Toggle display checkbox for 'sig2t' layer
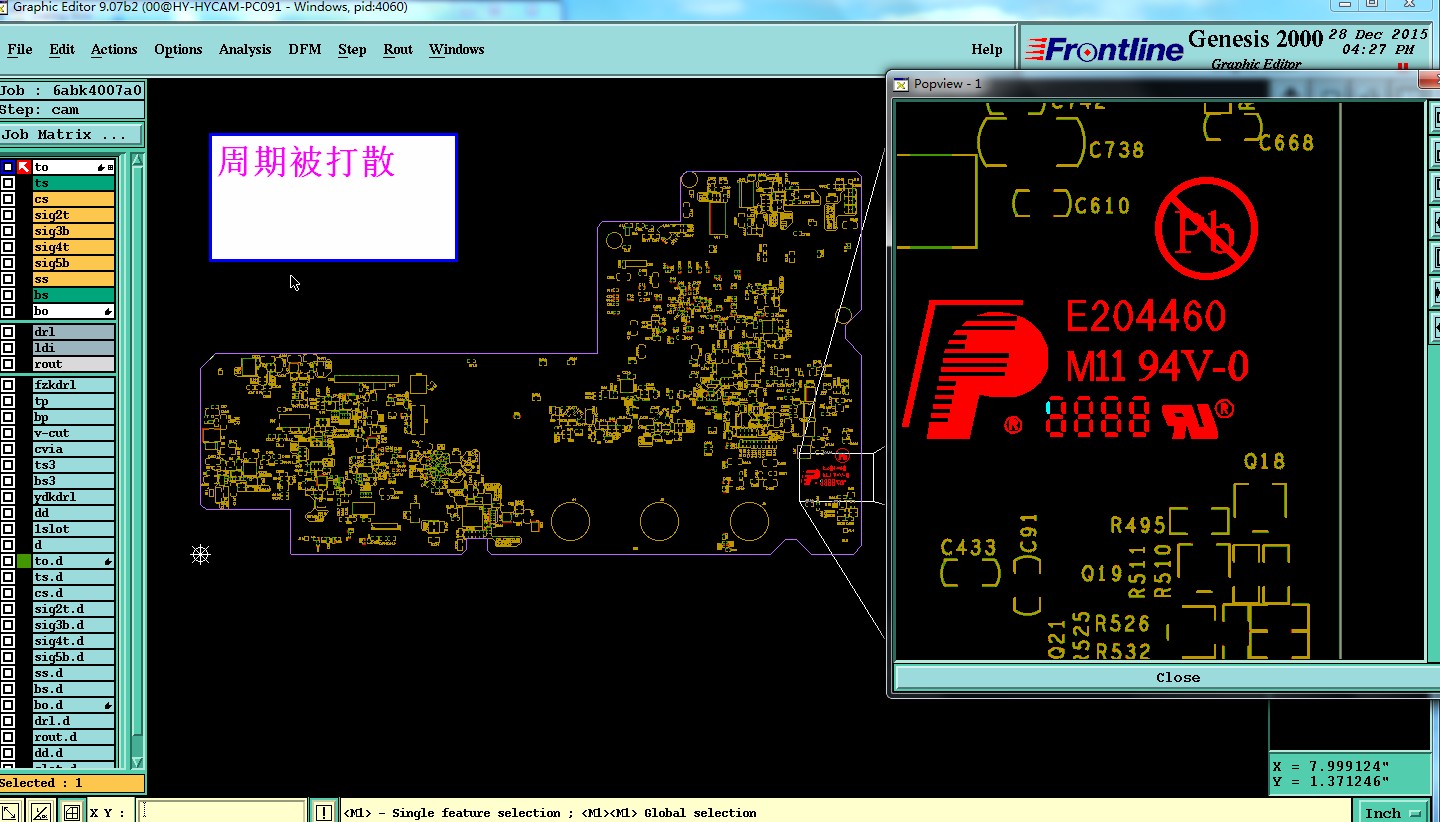Screen dimensions: 1440x822 [8, 215]
